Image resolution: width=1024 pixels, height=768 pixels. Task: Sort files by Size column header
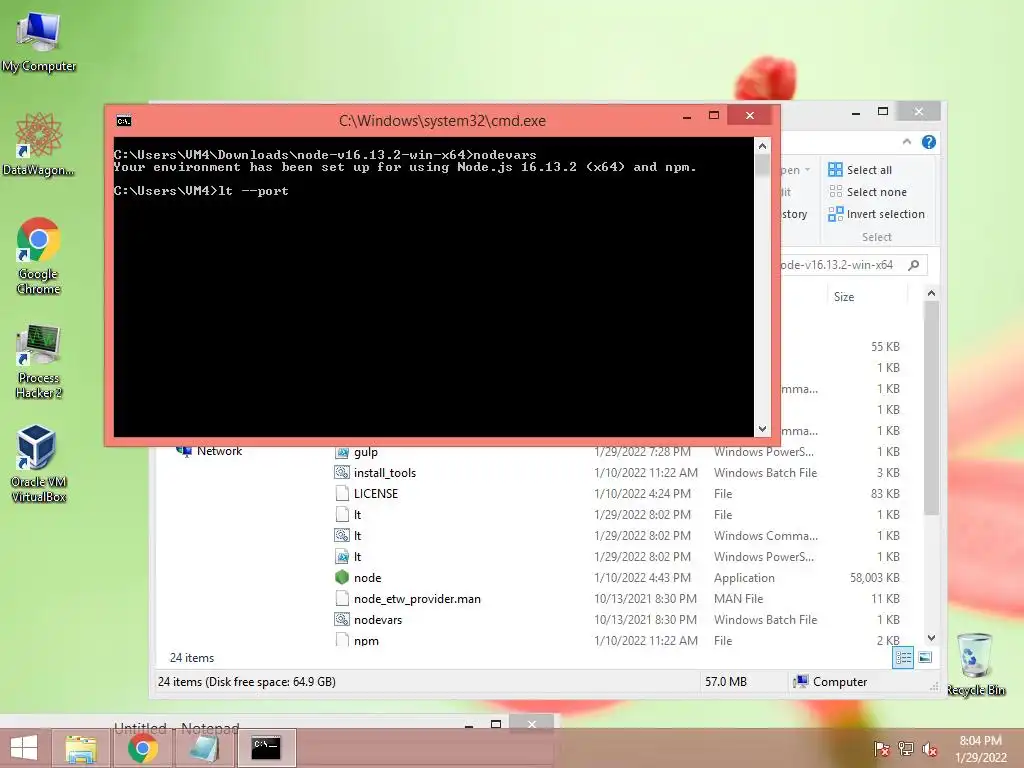pyautogui.click(x=844, y=296)
